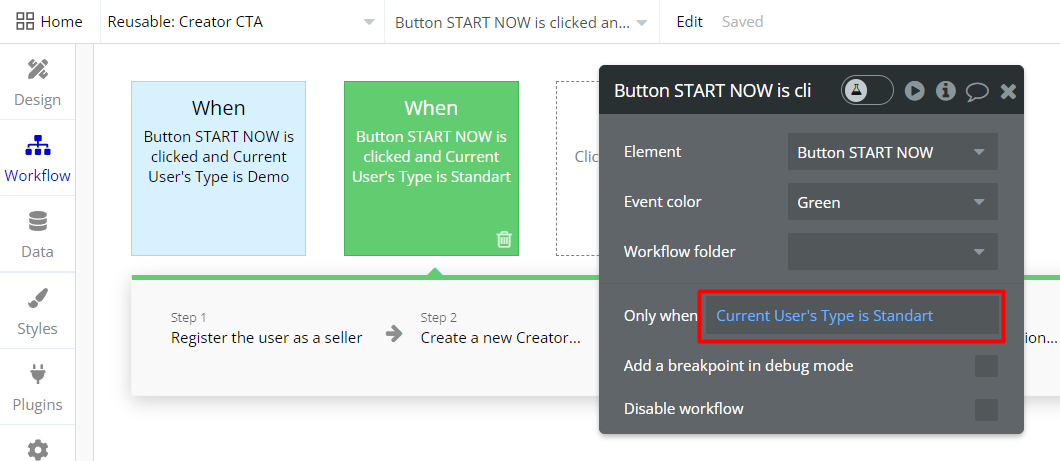Click the Home grid menu
Viewport: 1060px width, 461px height.
click(x=49, y=22)
